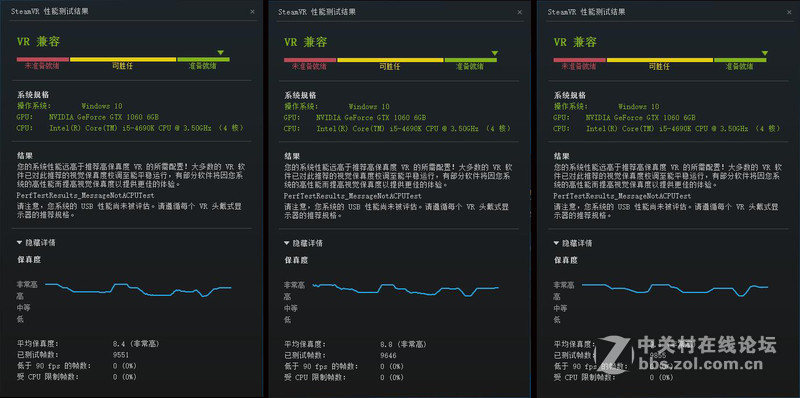Click the red 未准备就绪 bar in right window
800x398 pixels.
coord(580,60)
